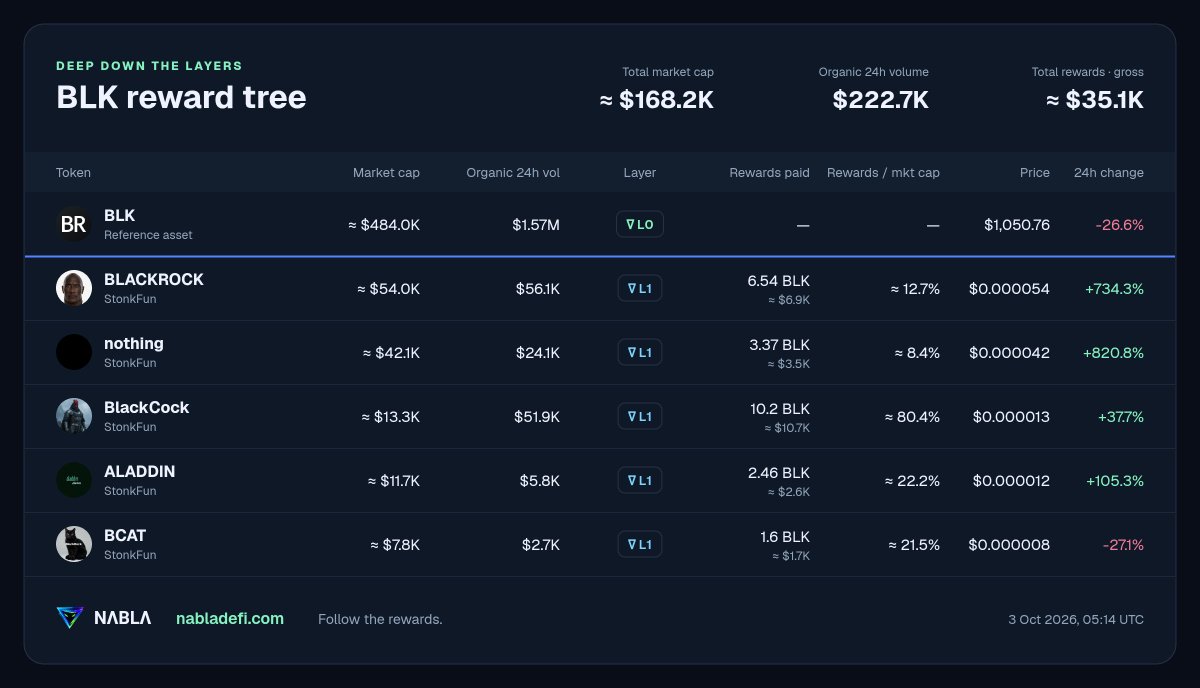Image resolution: width=1200 pixels, height=688 pixels.
Task: Sort by Rewards paid column header
Action: pyautogui.click(x=769, y=173)
